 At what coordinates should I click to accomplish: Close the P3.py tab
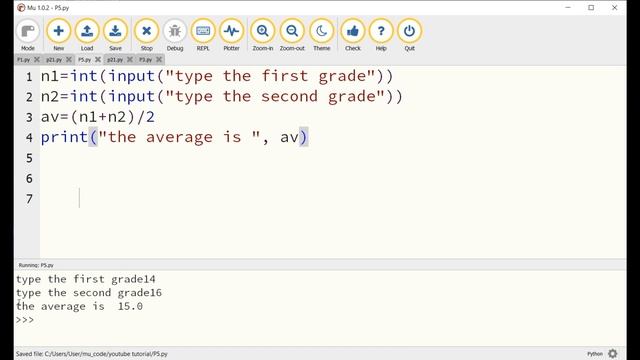coord(159,60)
